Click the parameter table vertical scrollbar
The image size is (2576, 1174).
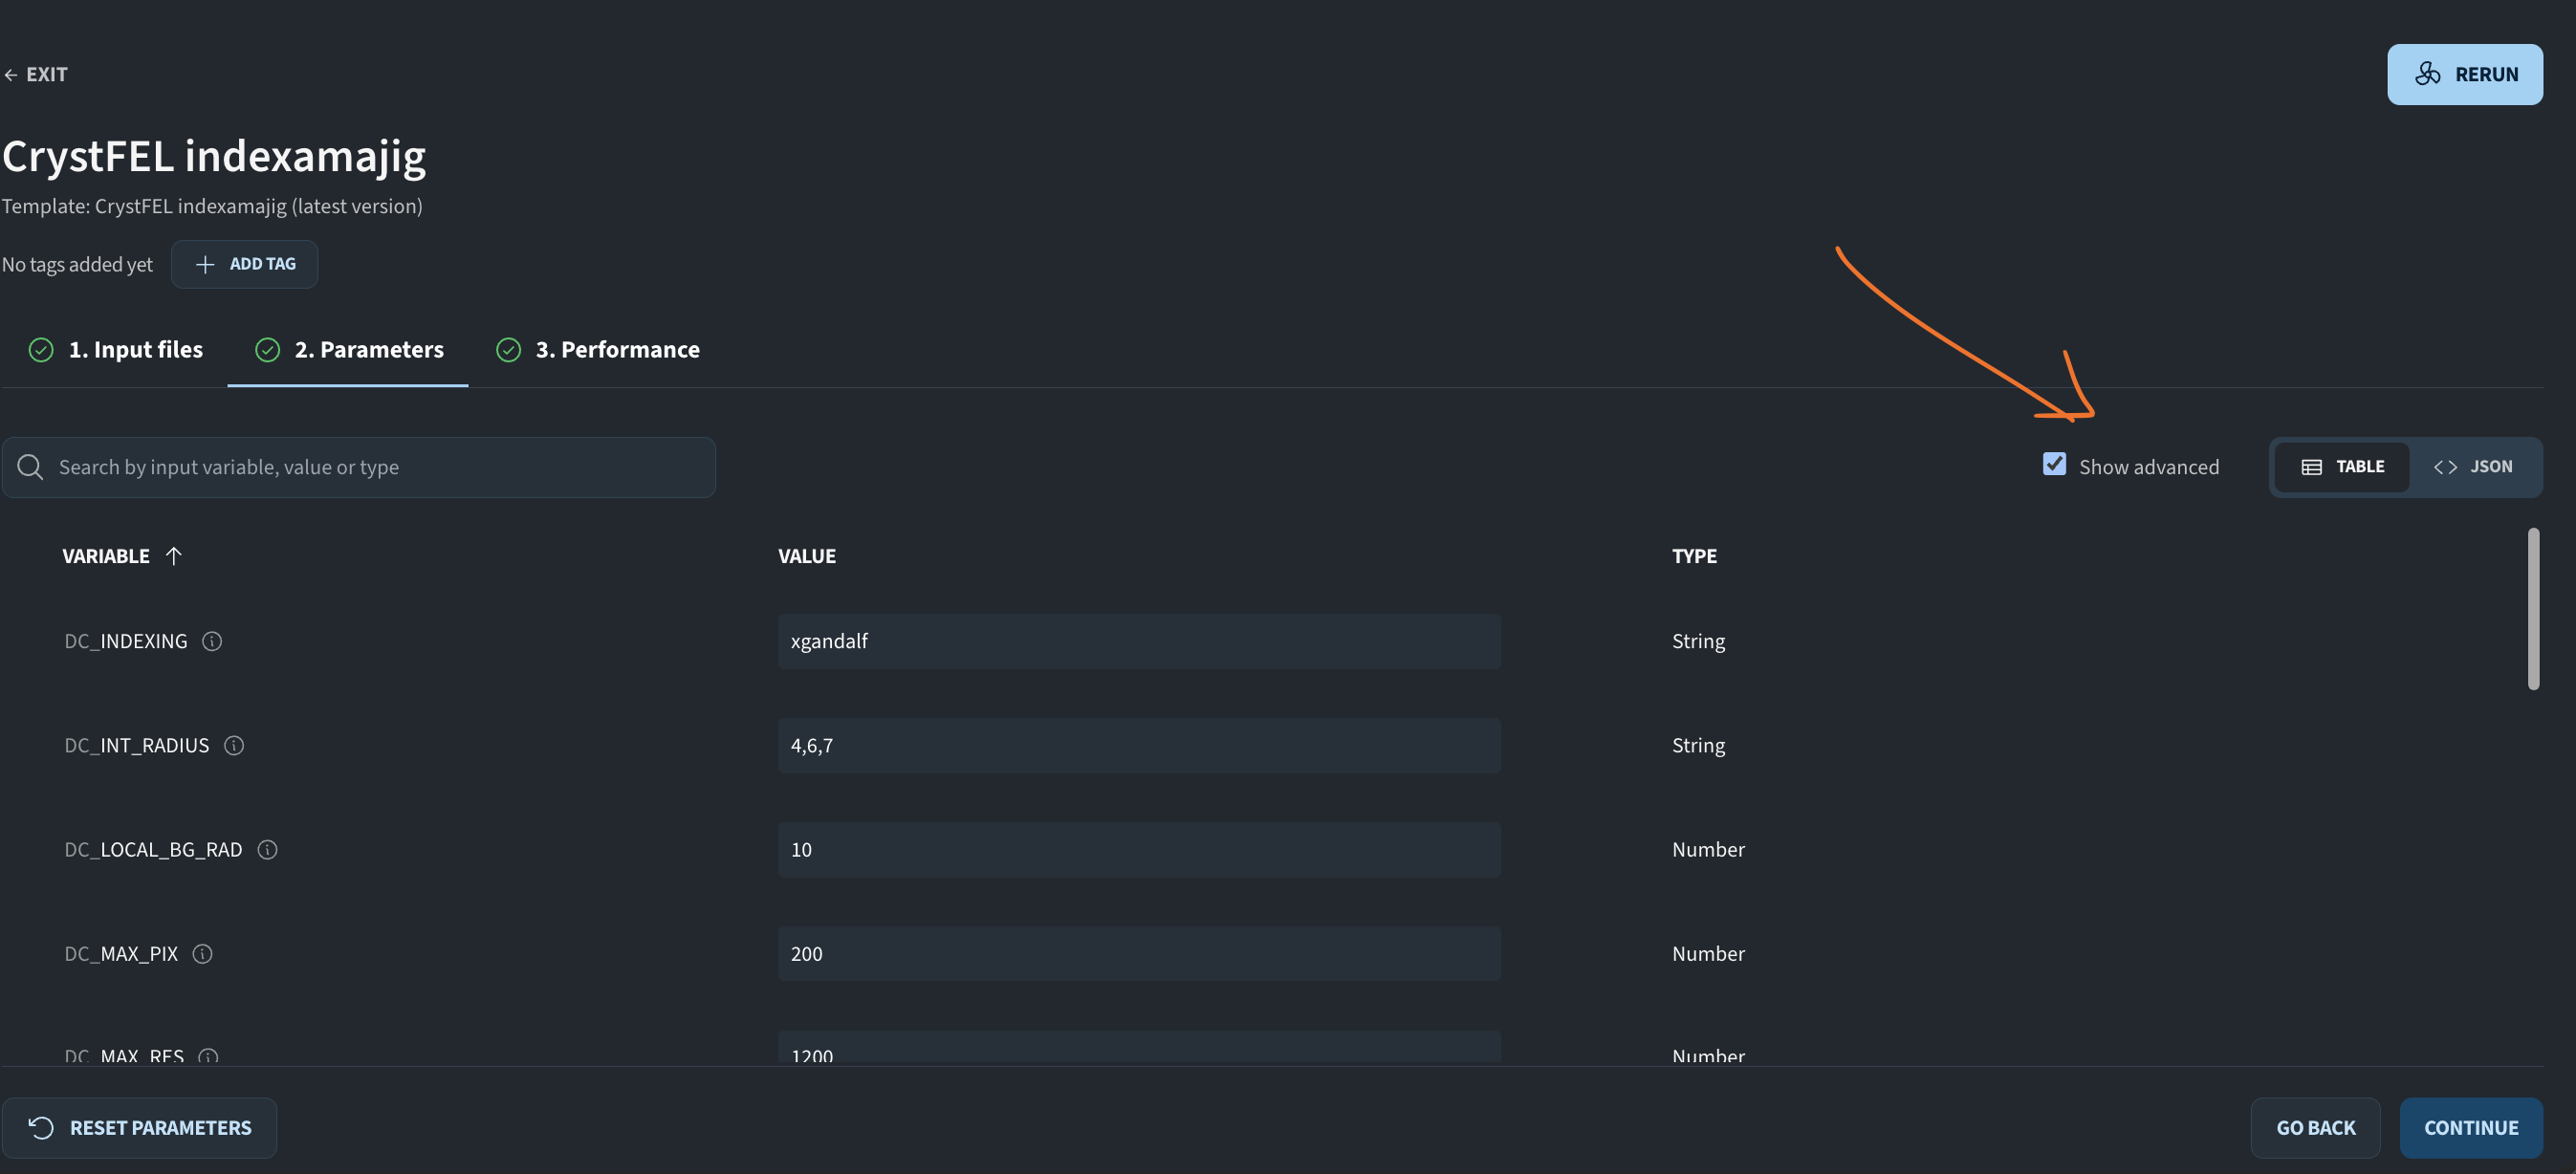coord(2533,609)
